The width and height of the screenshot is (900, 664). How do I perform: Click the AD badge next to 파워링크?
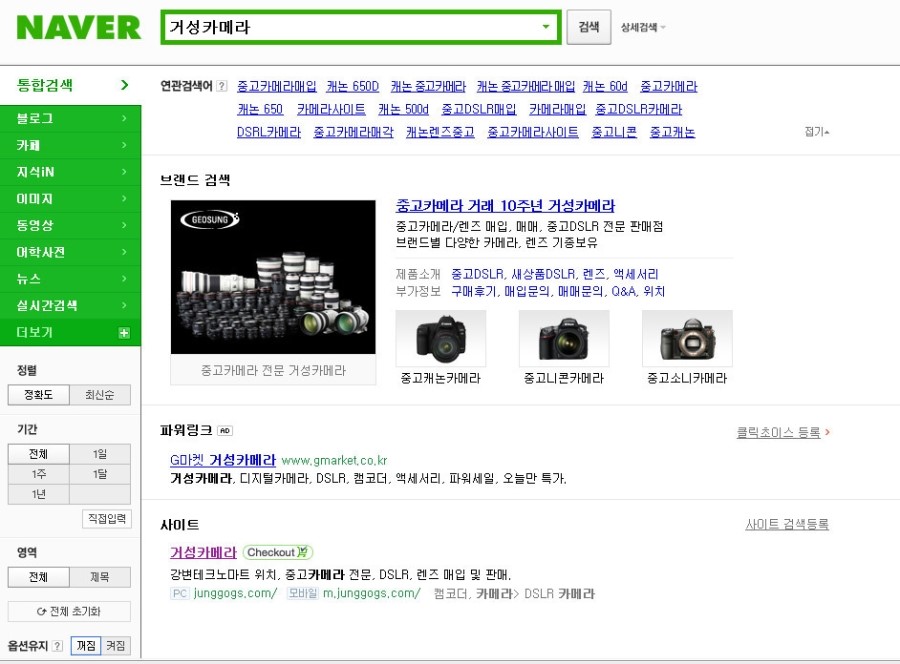[x=225, y=430]
